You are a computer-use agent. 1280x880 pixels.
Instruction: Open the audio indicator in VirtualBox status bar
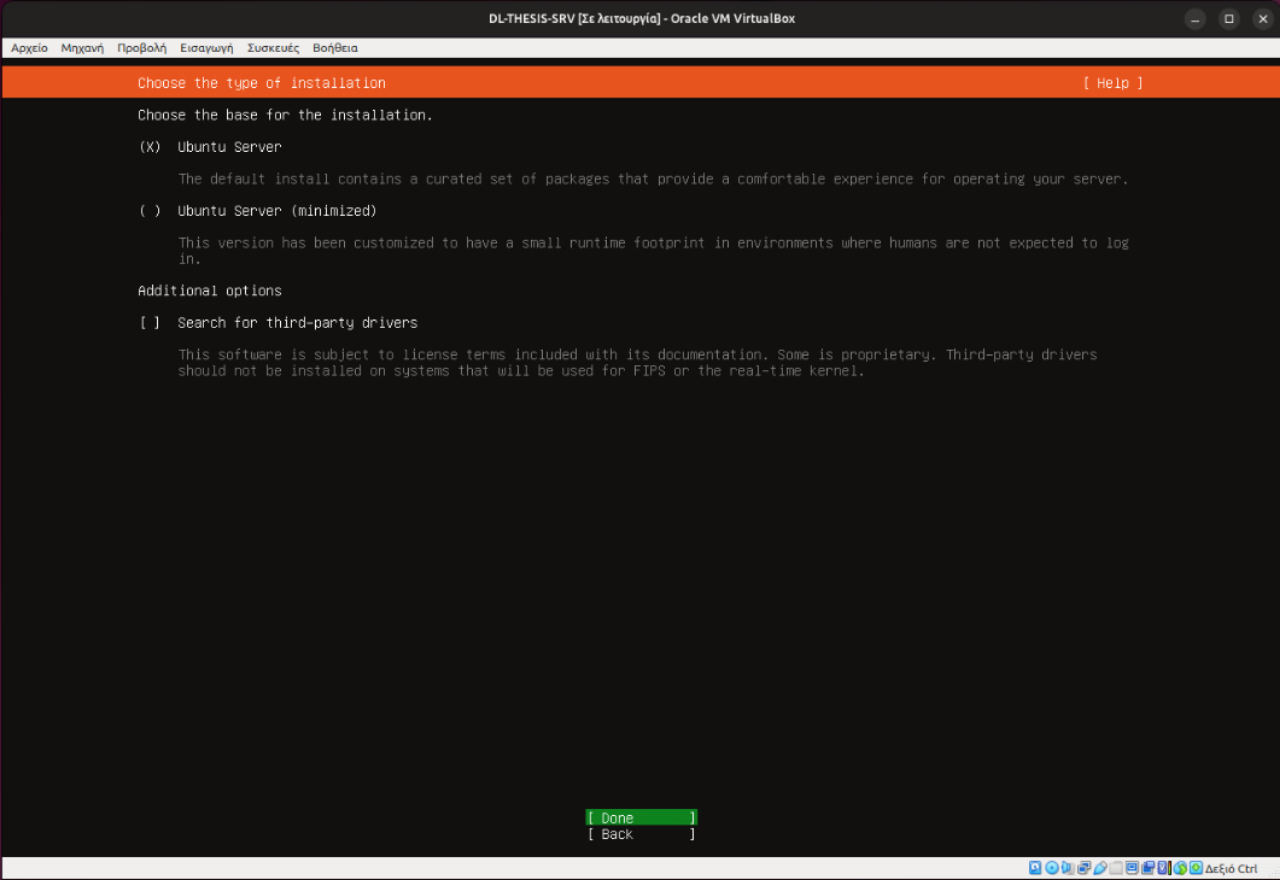click(1068, 868)
